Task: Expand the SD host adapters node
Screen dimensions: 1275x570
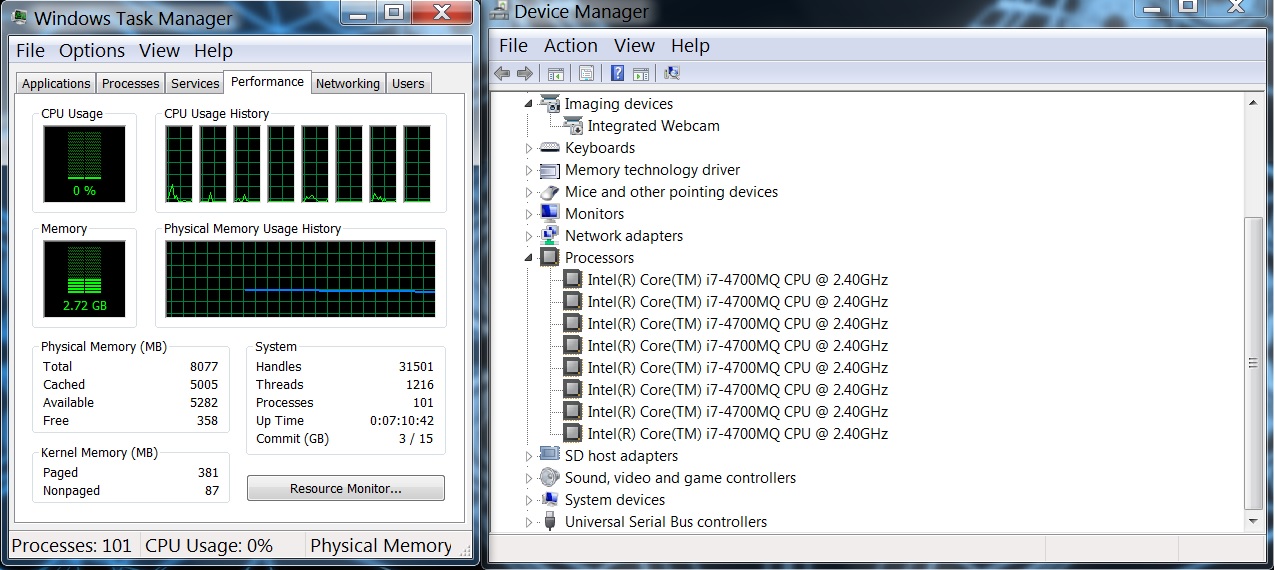Action: pyautogui.click(x=529, y=456)
